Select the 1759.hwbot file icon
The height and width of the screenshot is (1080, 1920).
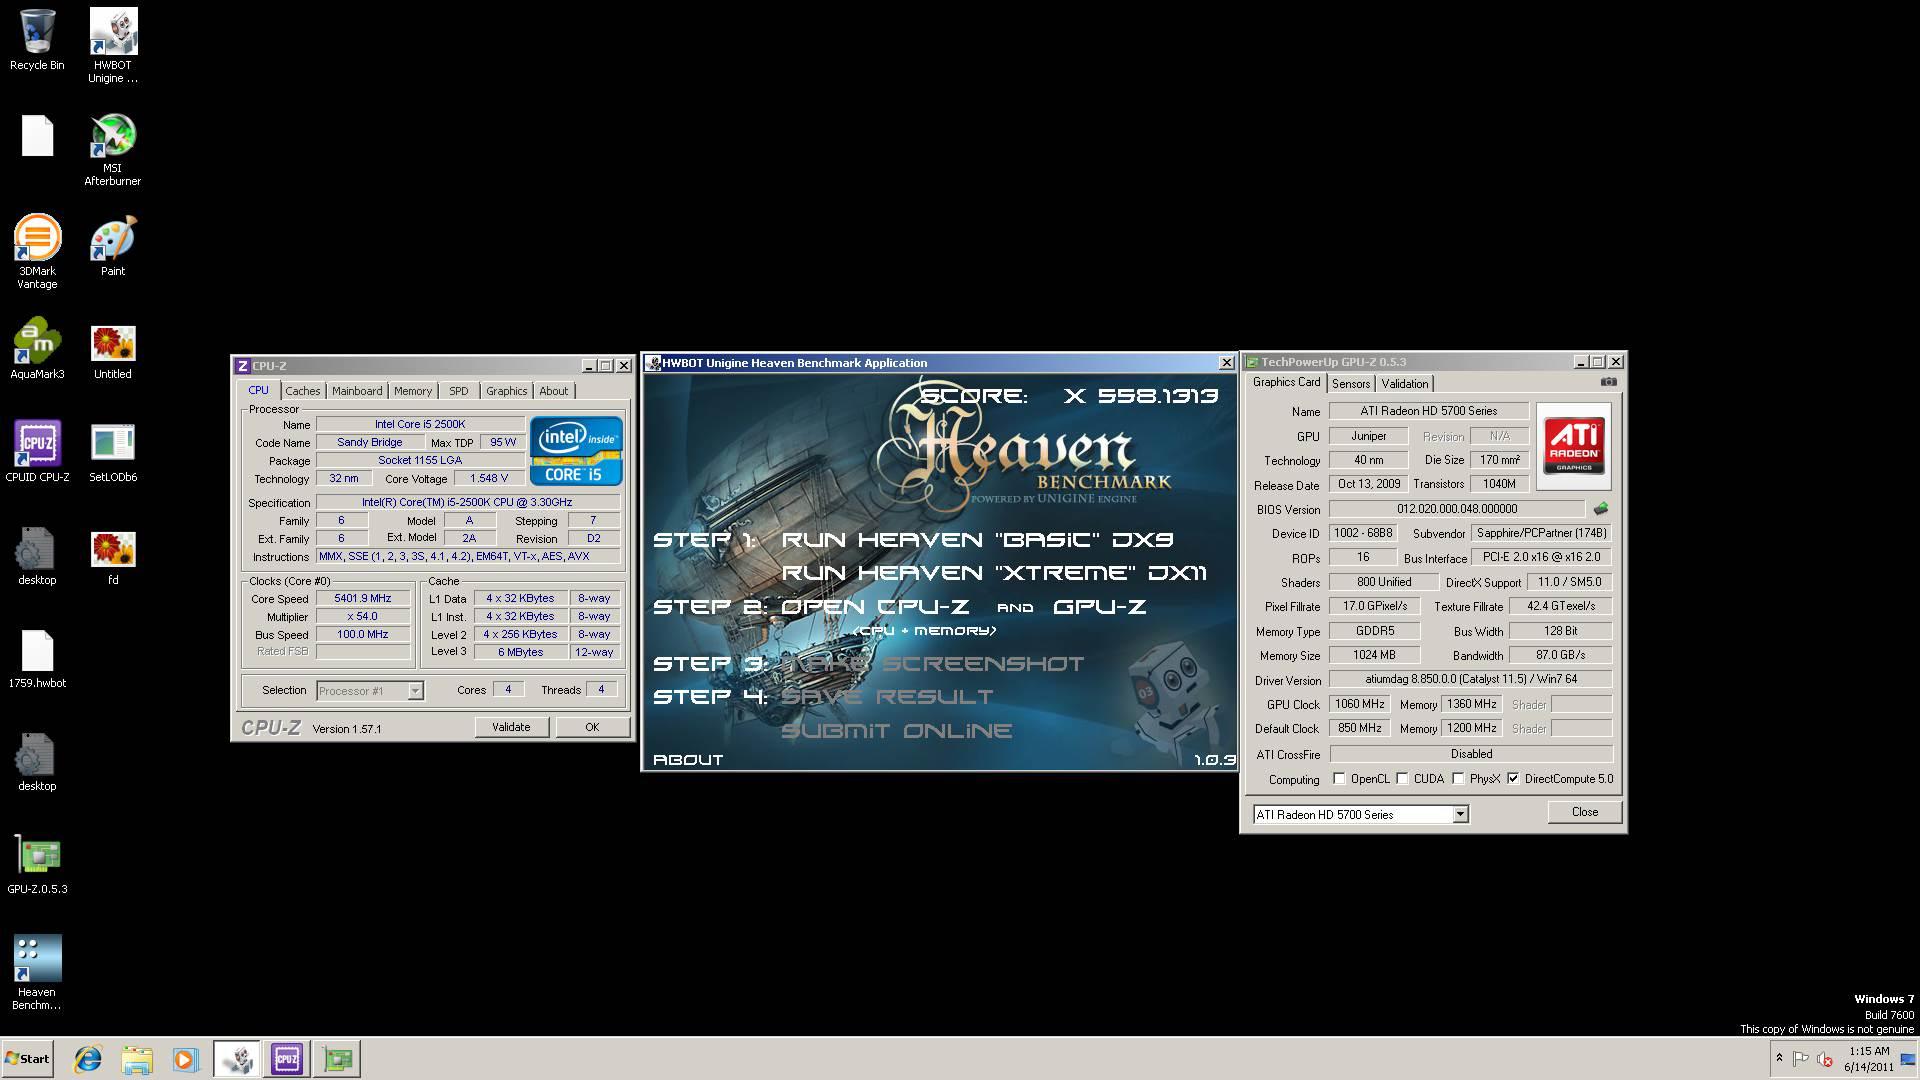click(37, 660)
